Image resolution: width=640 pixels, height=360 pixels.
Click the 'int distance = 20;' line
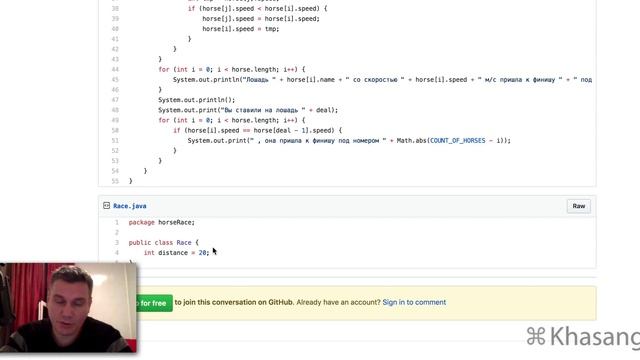tap(176, 253)
